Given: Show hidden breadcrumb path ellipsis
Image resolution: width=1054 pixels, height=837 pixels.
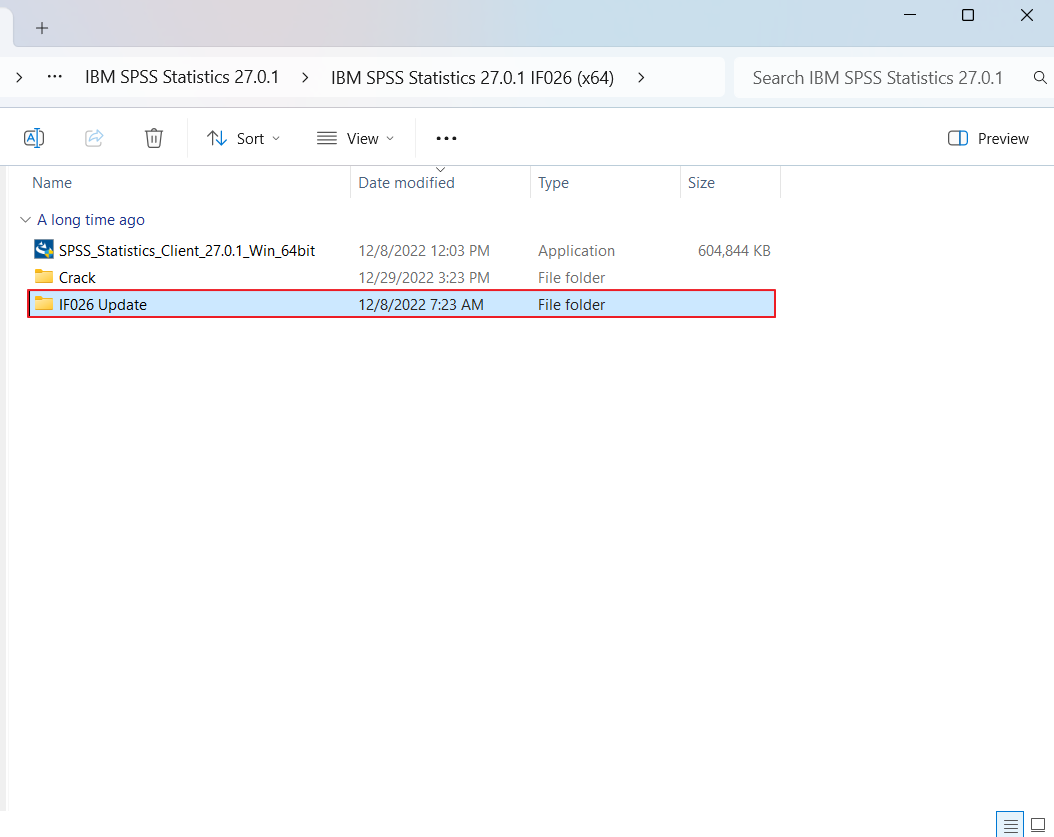Looking at the screenshot, I should 56,78.
